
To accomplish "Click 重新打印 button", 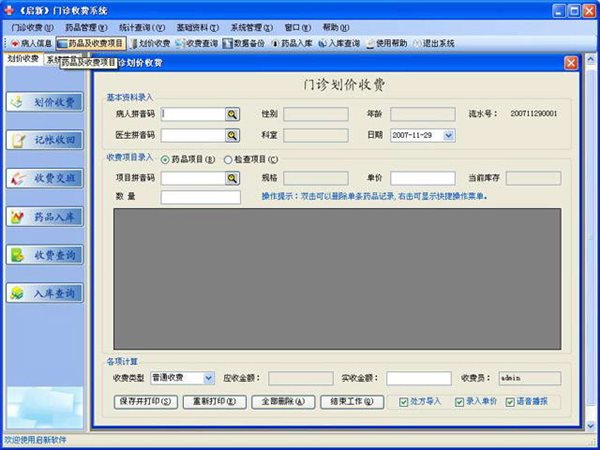I will coord(214,402).
